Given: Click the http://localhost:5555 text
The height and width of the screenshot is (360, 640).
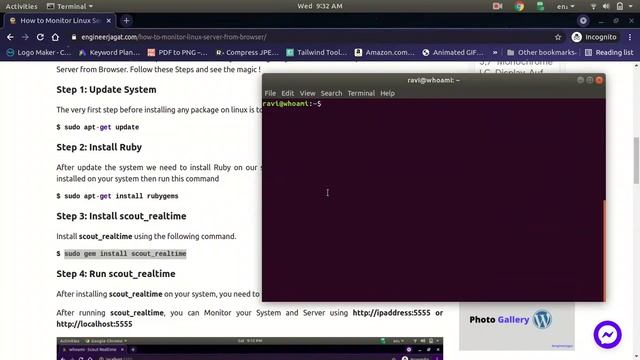Looking at the screenshot, I should tap(94, 324).
